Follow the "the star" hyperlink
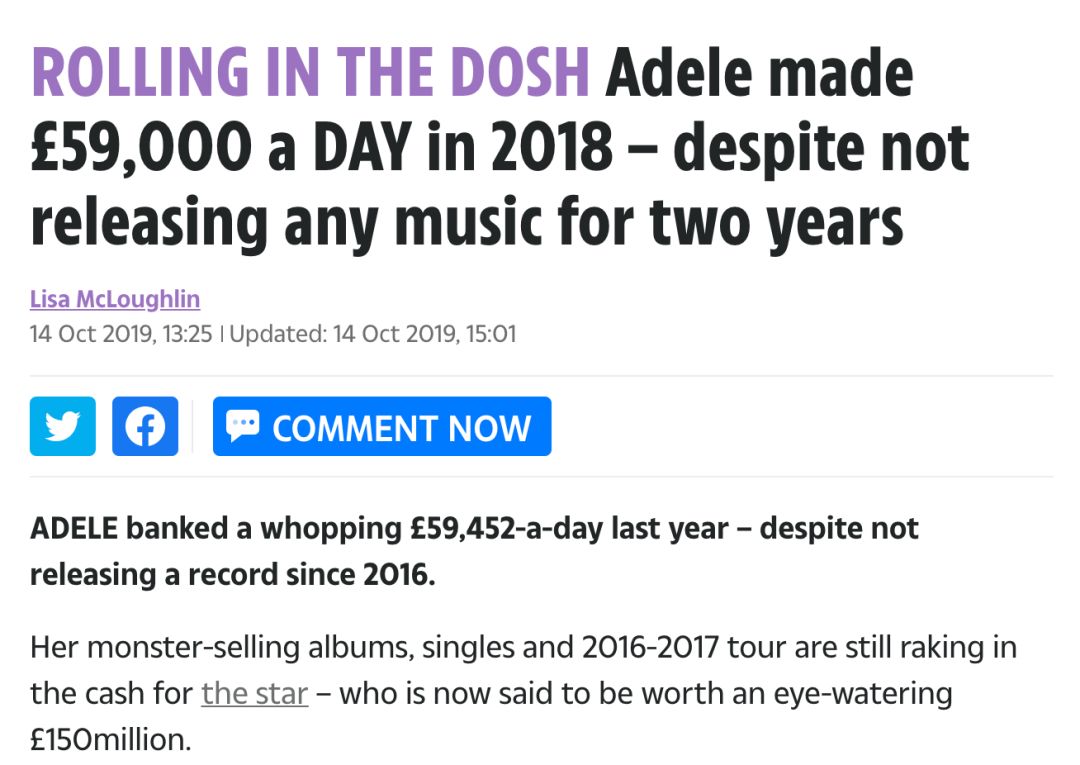This screenshot has height=765, width=1080. click(255, 693)
